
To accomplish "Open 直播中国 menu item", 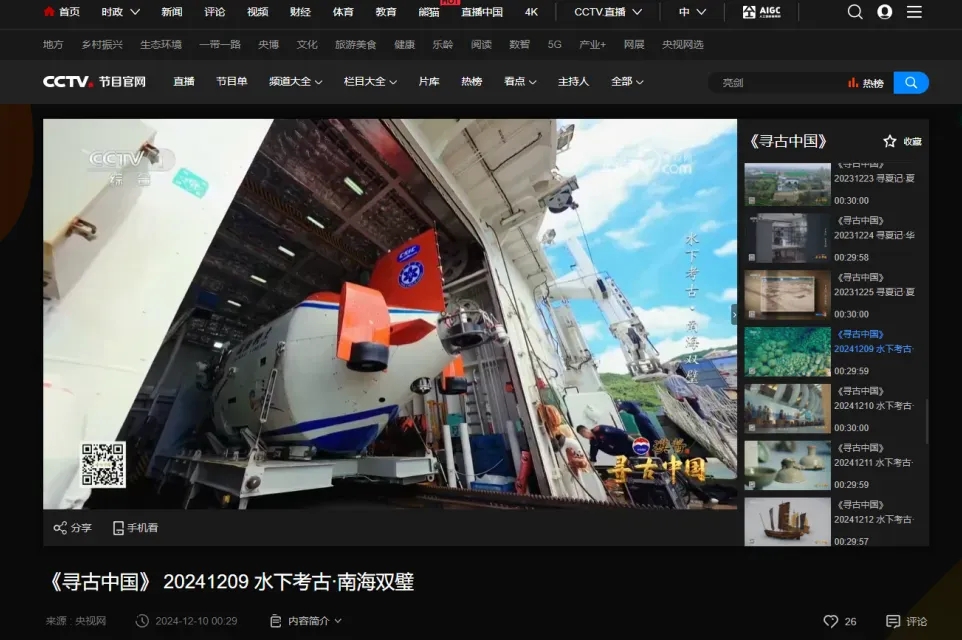I will tap(482, 12).
